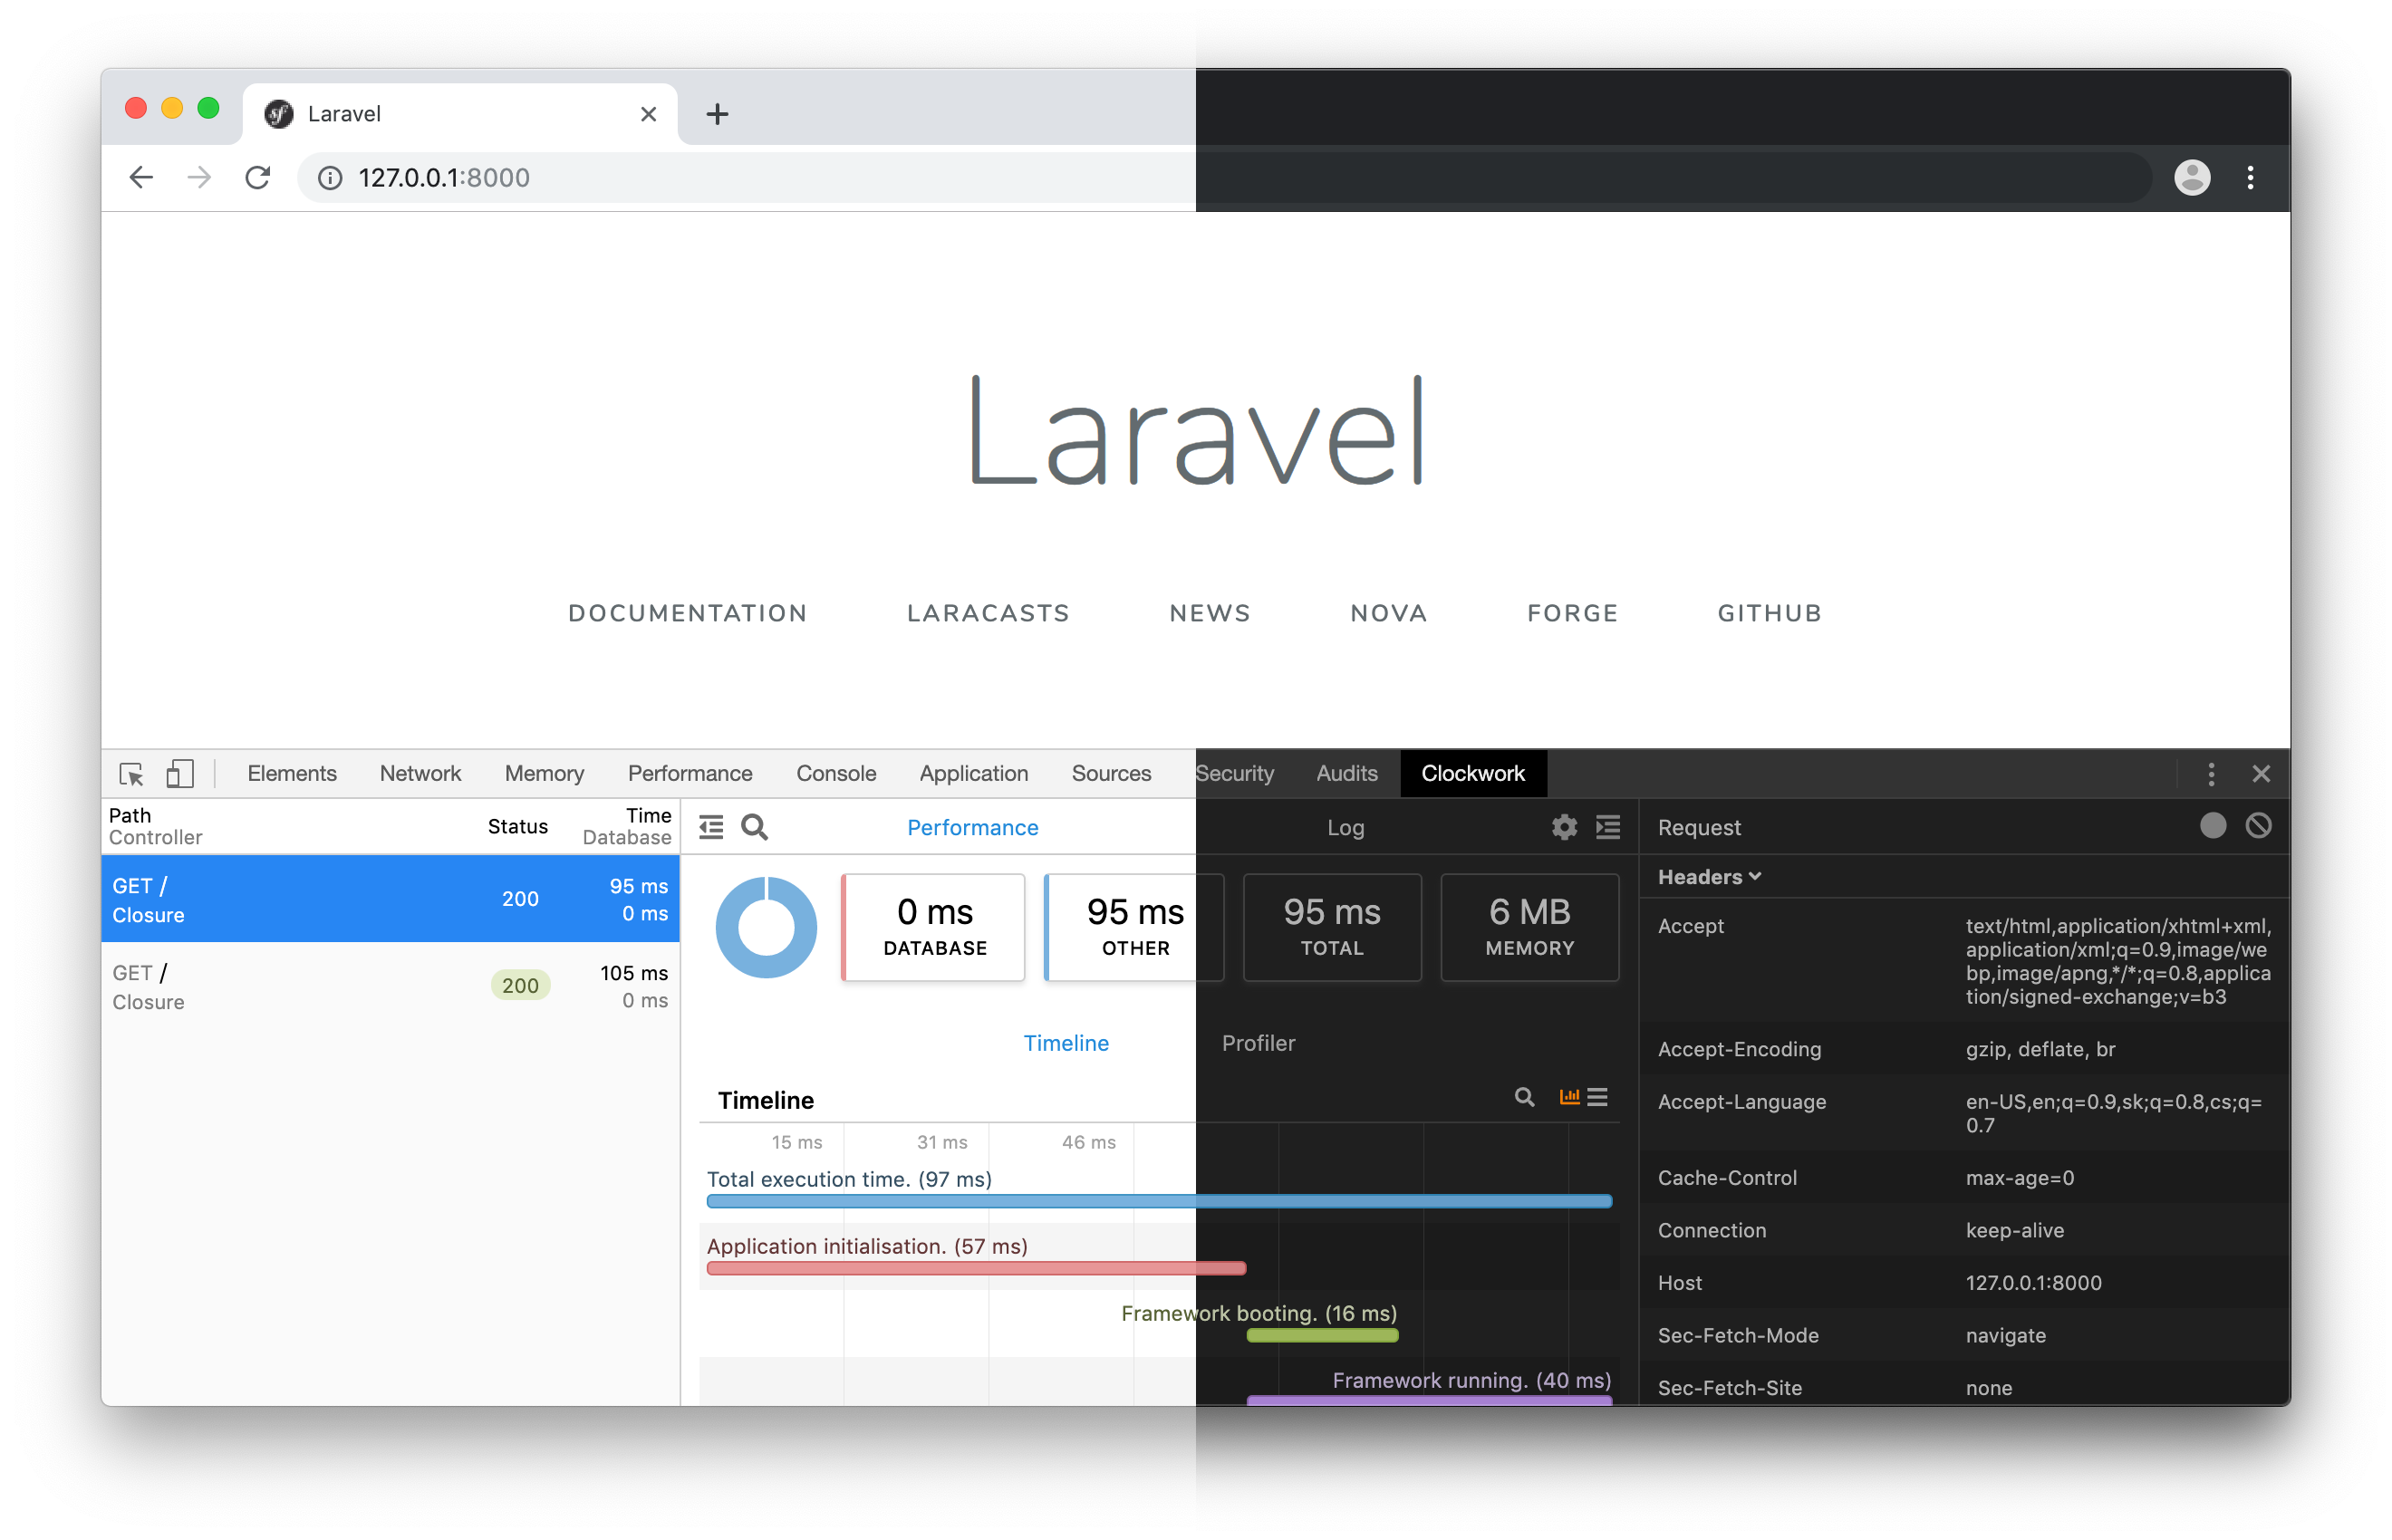This screenshot has height=1540, width=2392.
Task: Click the red cancel/stop circle icon
Action: tap(2258, 825)
